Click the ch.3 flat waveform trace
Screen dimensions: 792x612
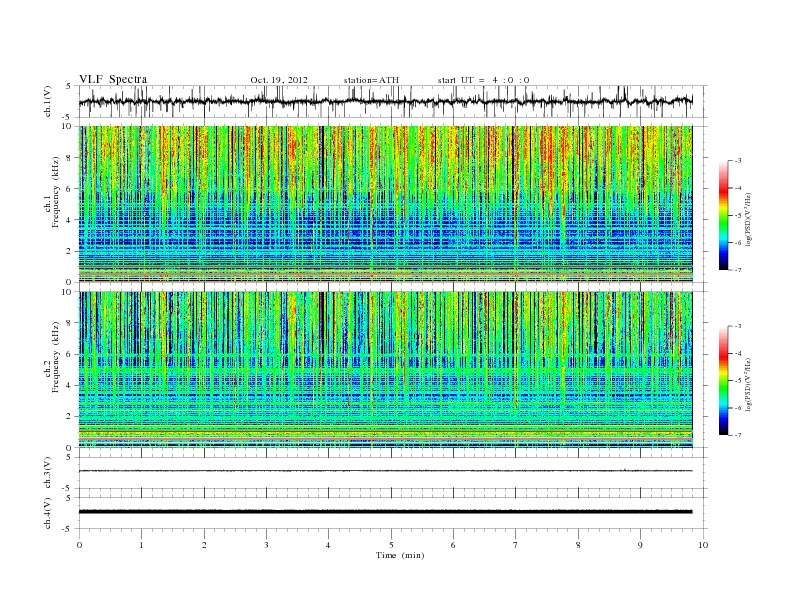[x=386, y=471]
